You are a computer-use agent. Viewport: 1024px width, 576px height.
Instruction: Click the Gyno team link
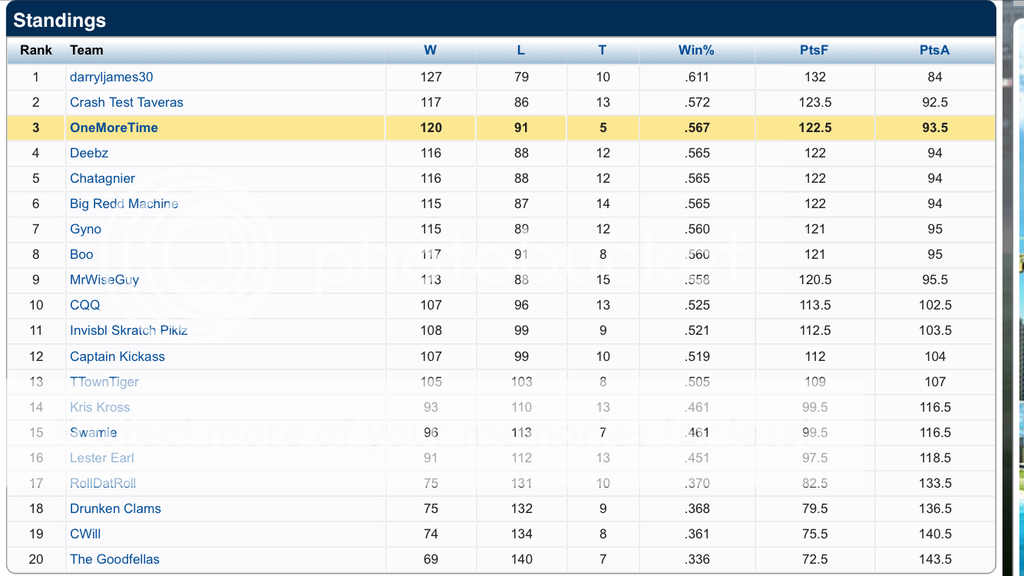click(85, 229)
